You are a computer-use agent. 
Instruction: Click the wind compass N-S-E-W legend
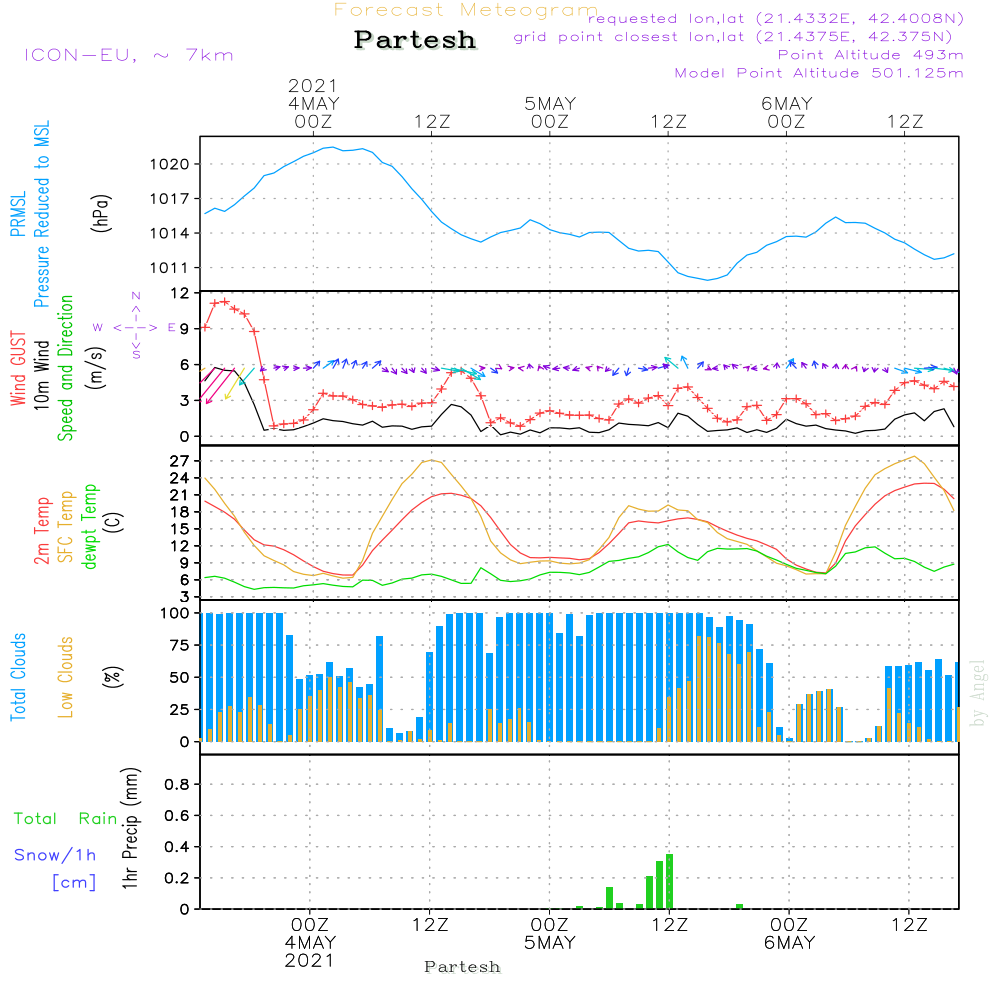(x=135, y=327)
